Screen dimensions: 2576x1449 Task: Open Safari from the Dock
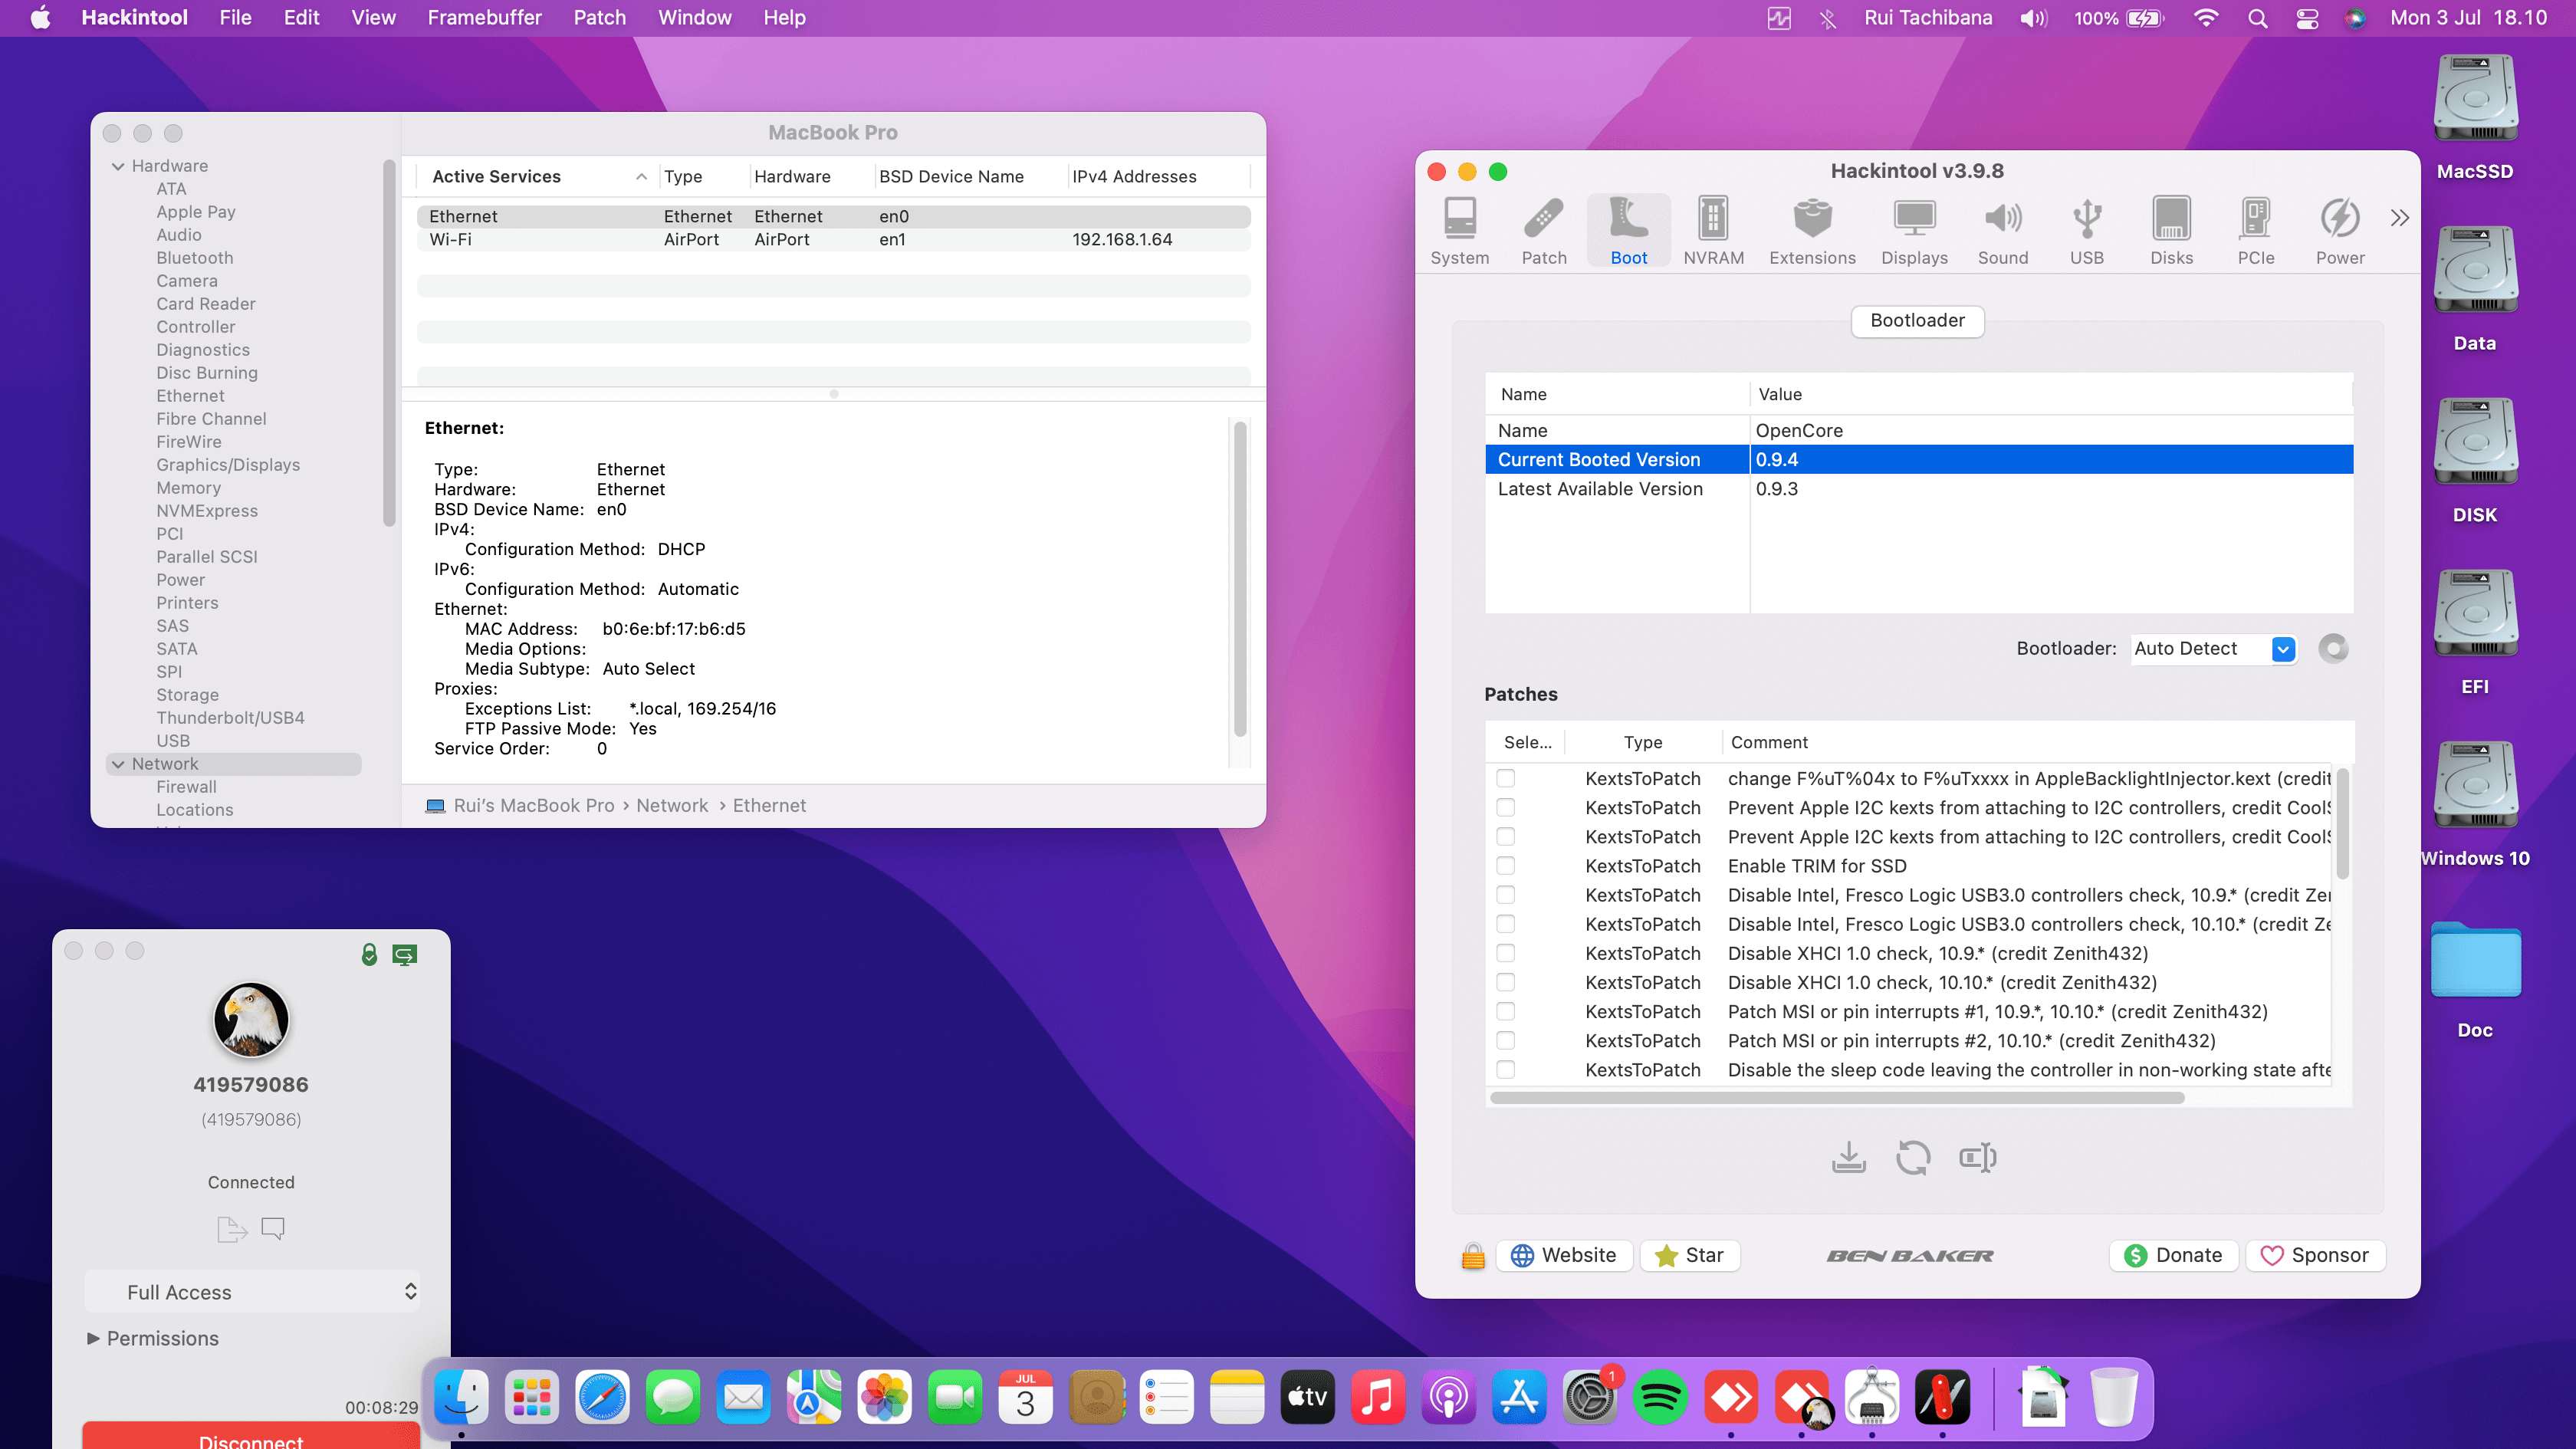tap(602, 1397)
